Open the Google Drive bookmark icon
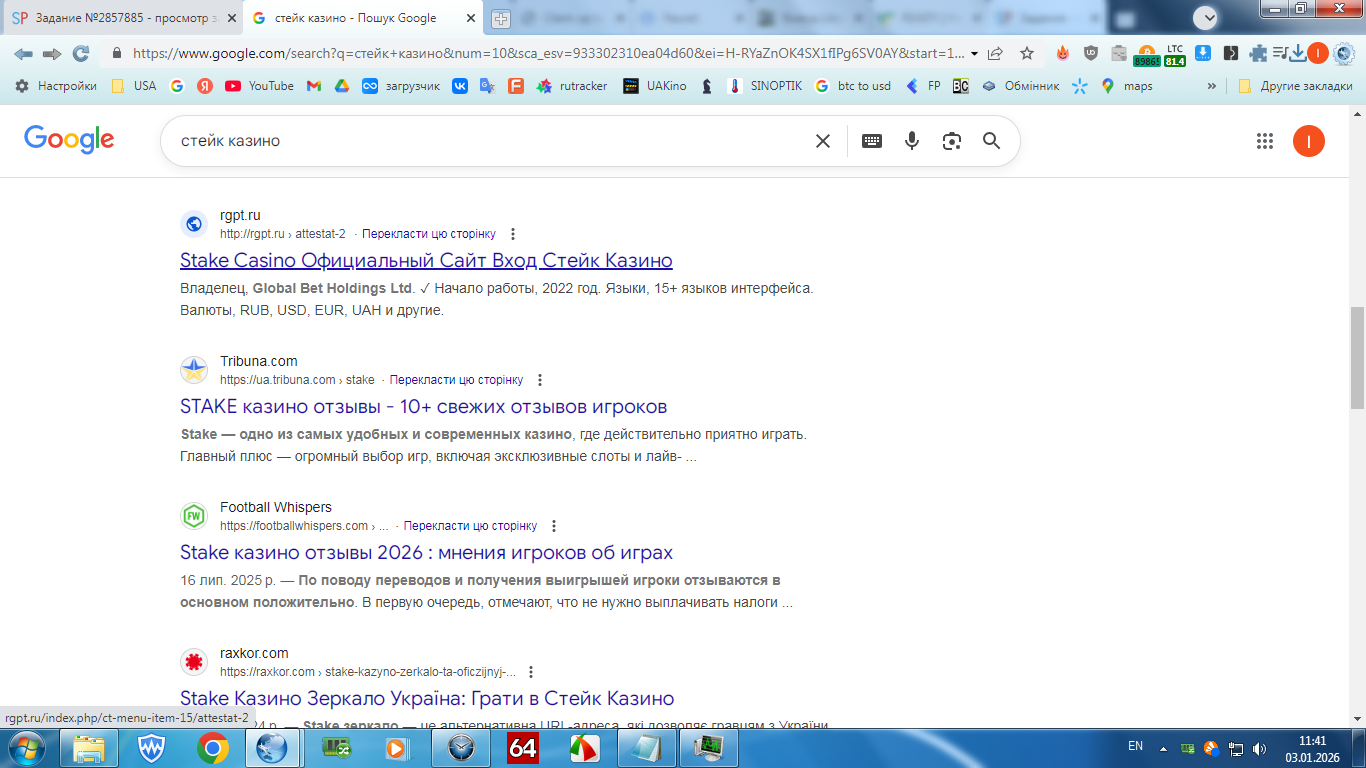Image resolution: width=1366 pixels, height=768 pixels. pos(341,86)
